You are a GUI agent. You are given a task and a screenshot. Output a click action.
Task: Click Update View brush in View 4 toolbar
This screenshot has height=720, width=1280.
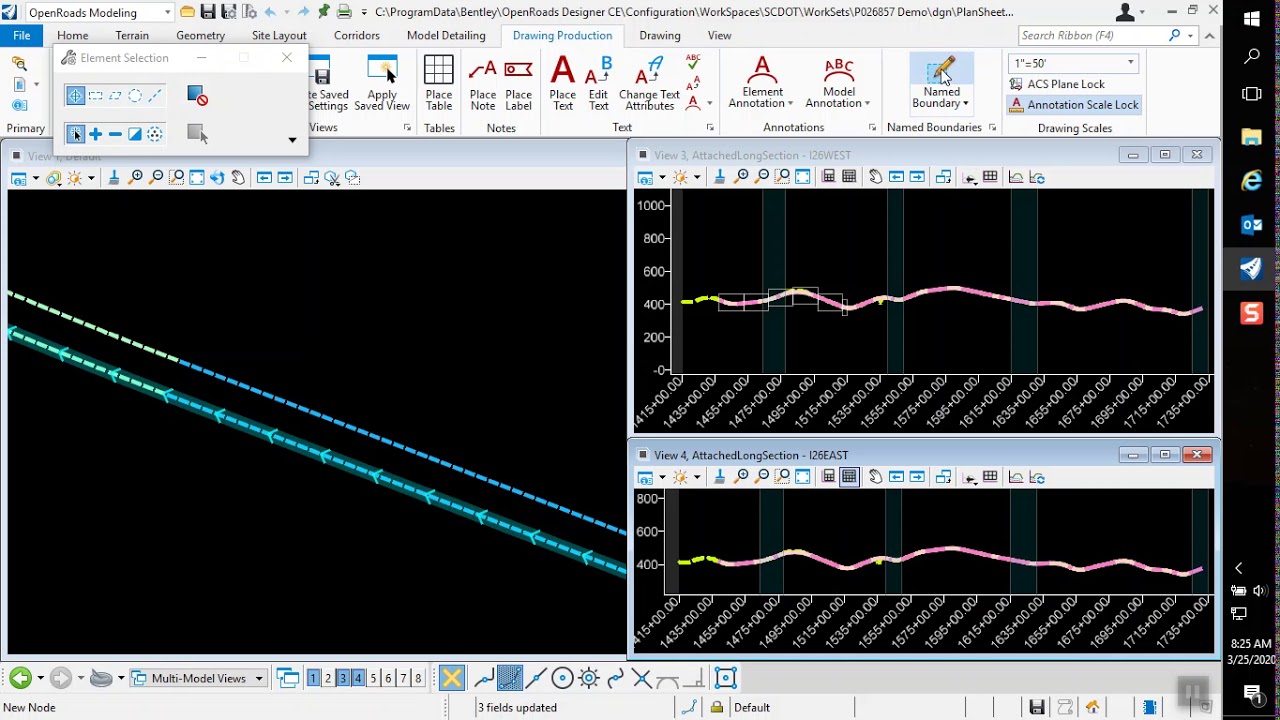(x=719, y=477)
